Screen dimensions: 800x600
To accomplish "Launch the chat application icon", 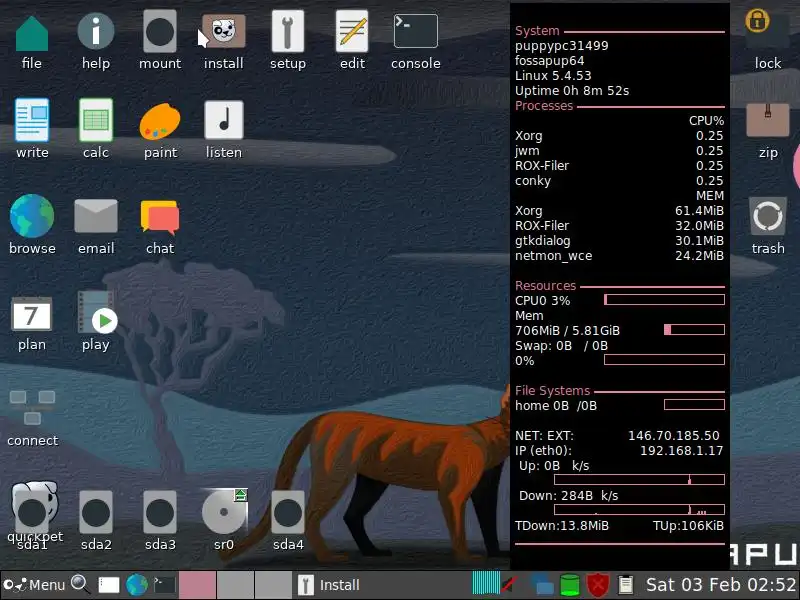I will [160, 217].
